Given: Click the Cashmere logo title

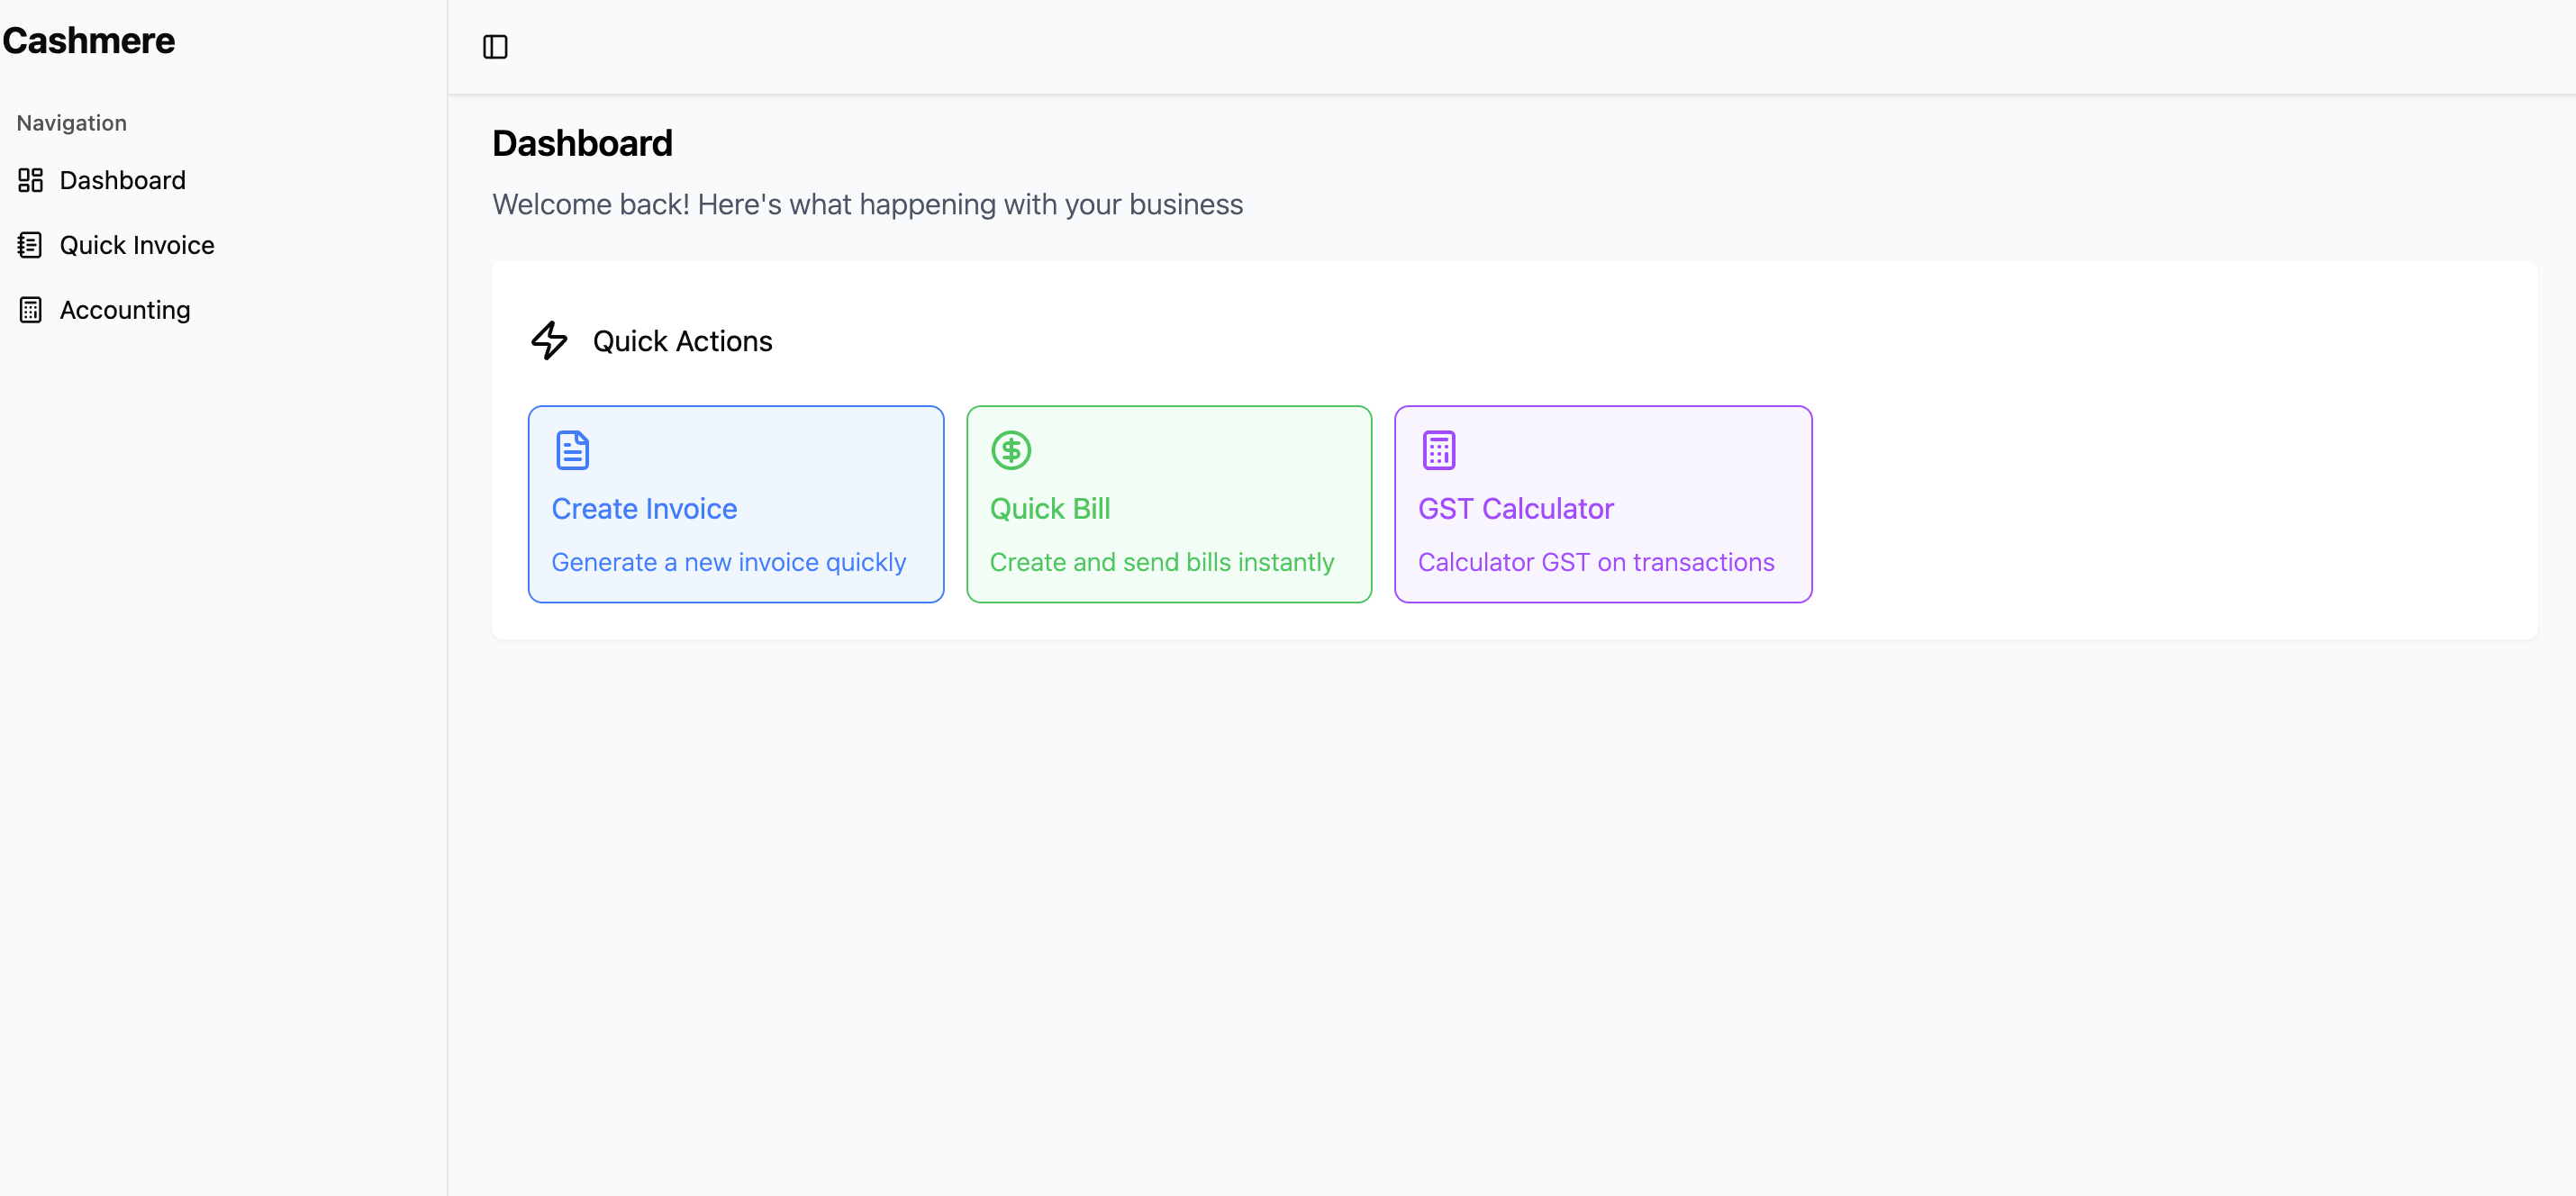Looking at the screenshot, I should pyautogui.click(x=89, y=41).
